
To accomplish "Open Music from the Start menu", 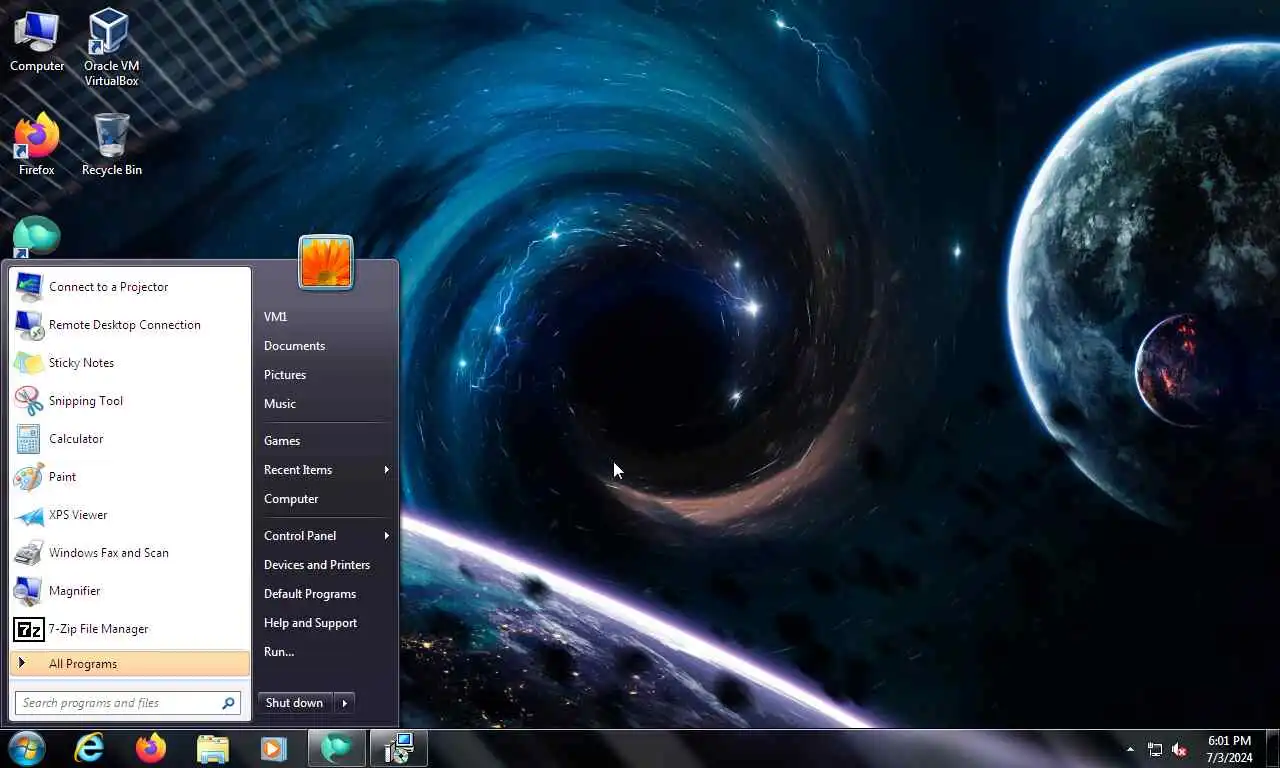I will pyautogui.click(x=280, y=404).
